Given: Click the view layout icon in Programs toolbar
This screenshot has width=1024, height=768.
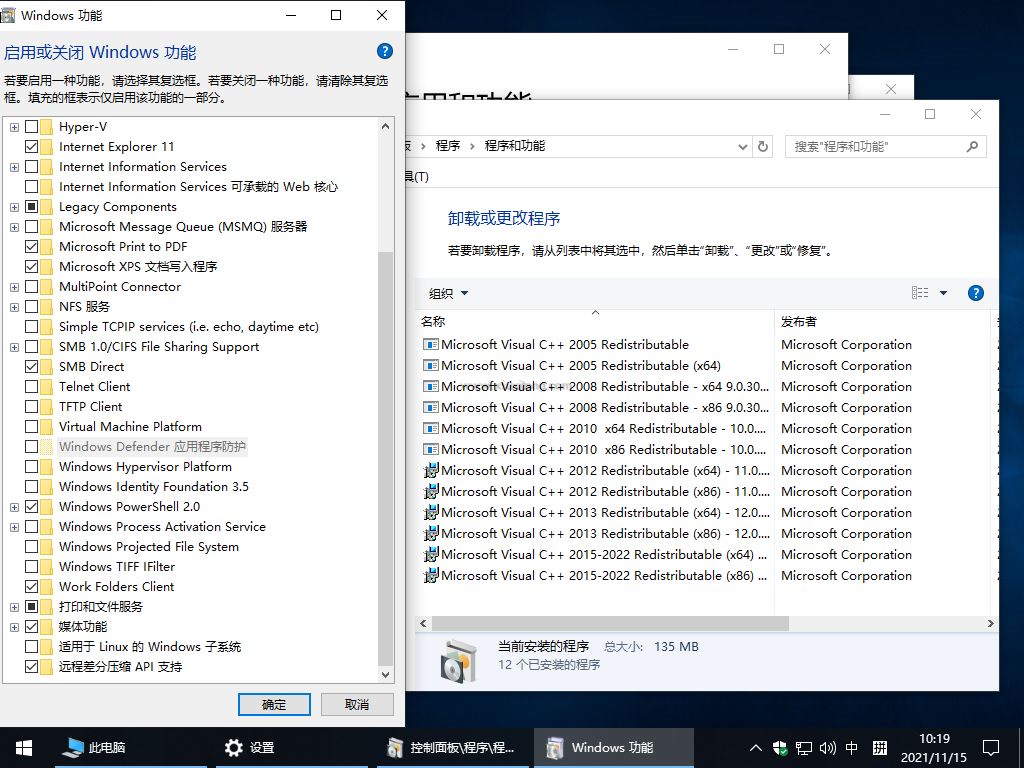Looking at the screenshot, I should click(920, 293).
